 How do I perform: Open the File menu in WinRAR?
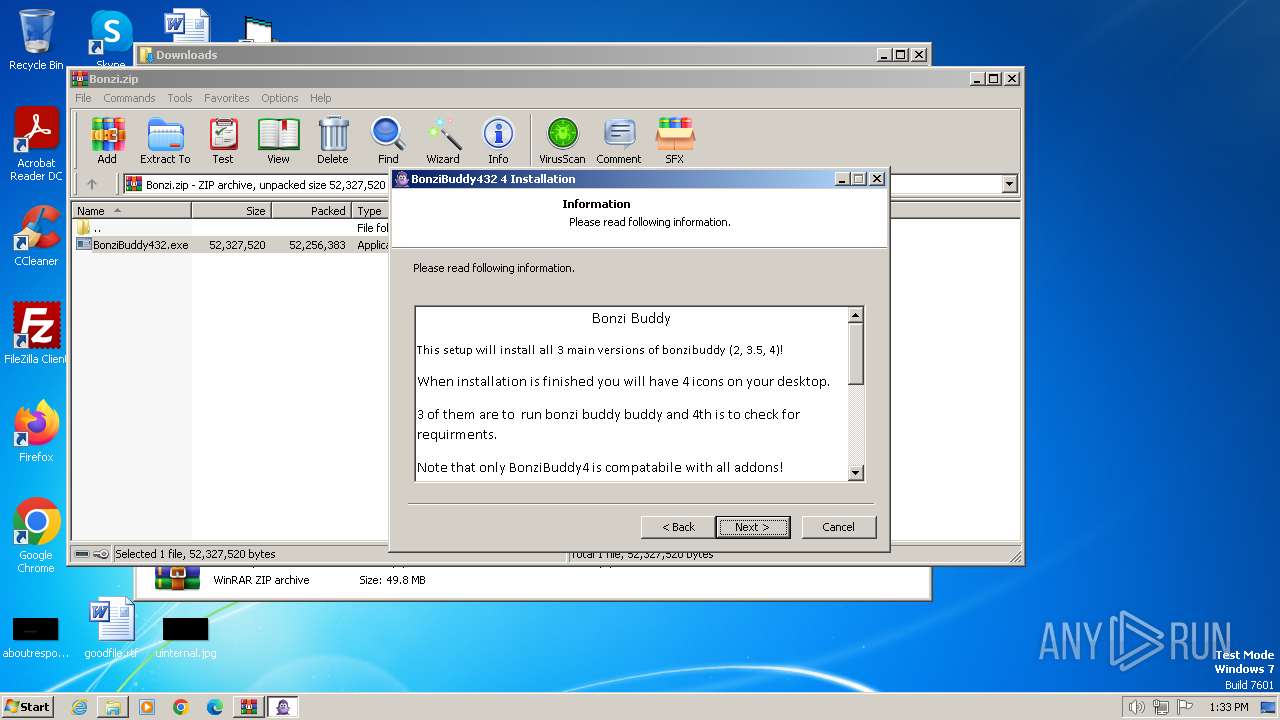(x=83, y=98)
